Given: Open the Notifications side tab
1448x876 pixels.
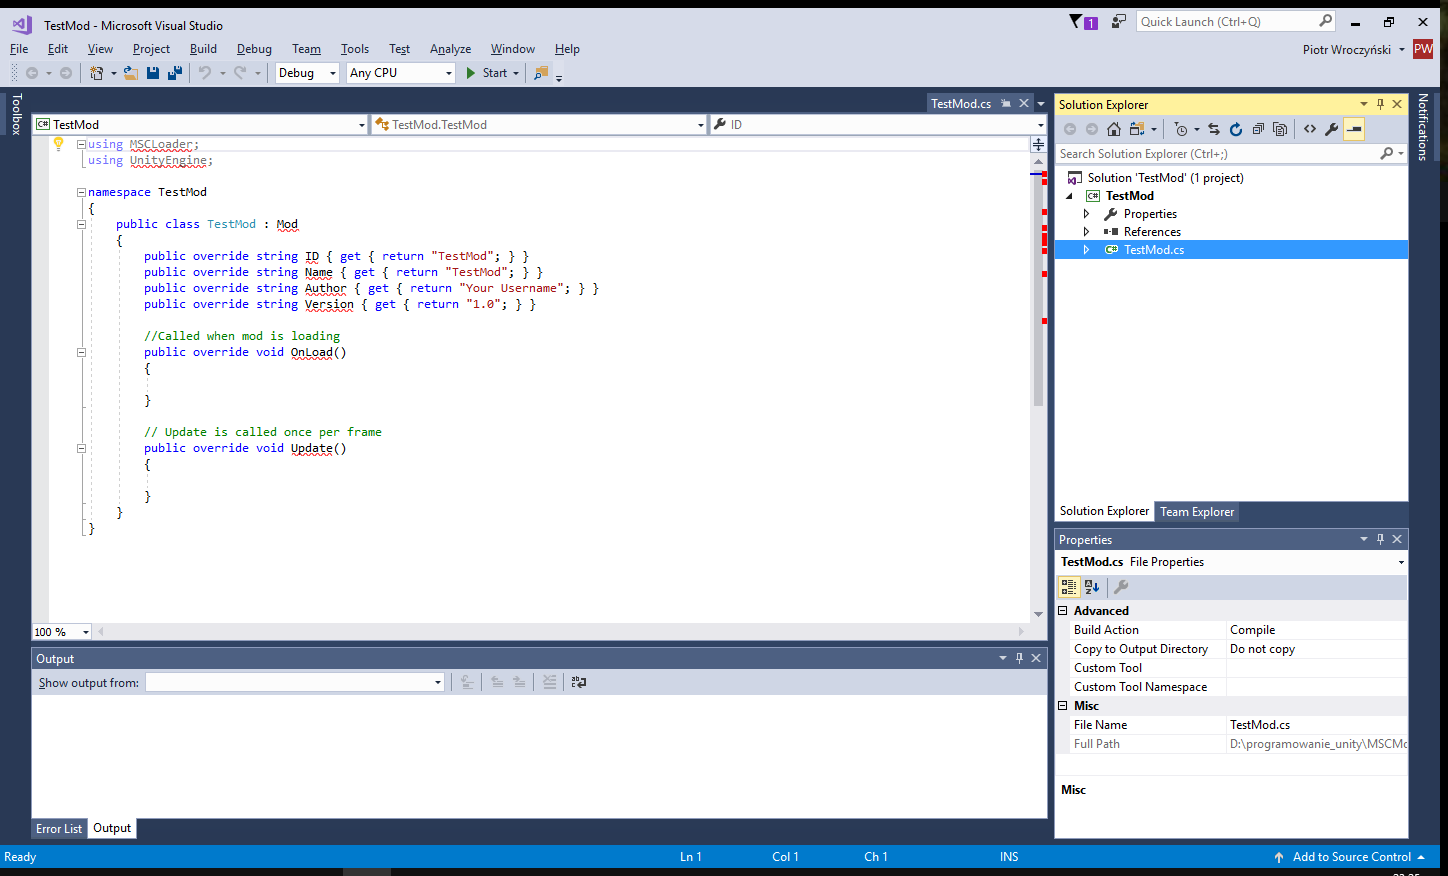Looking at the screenshot, I should [x=1423, y=127].
